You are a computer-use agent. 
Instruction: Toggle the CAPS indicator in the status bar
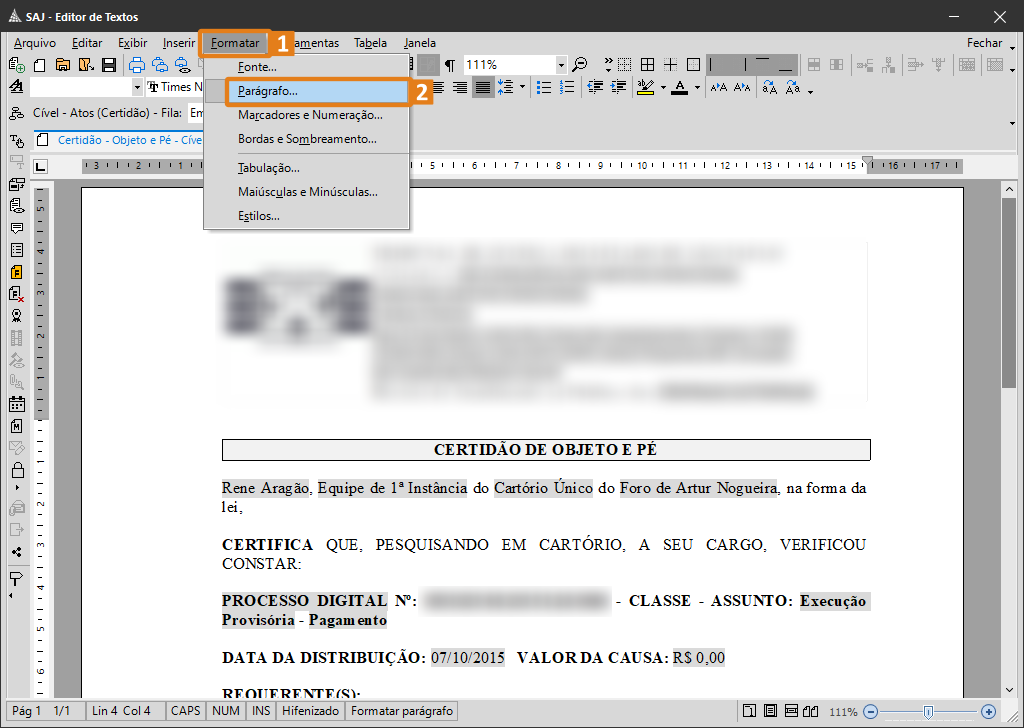185,711
